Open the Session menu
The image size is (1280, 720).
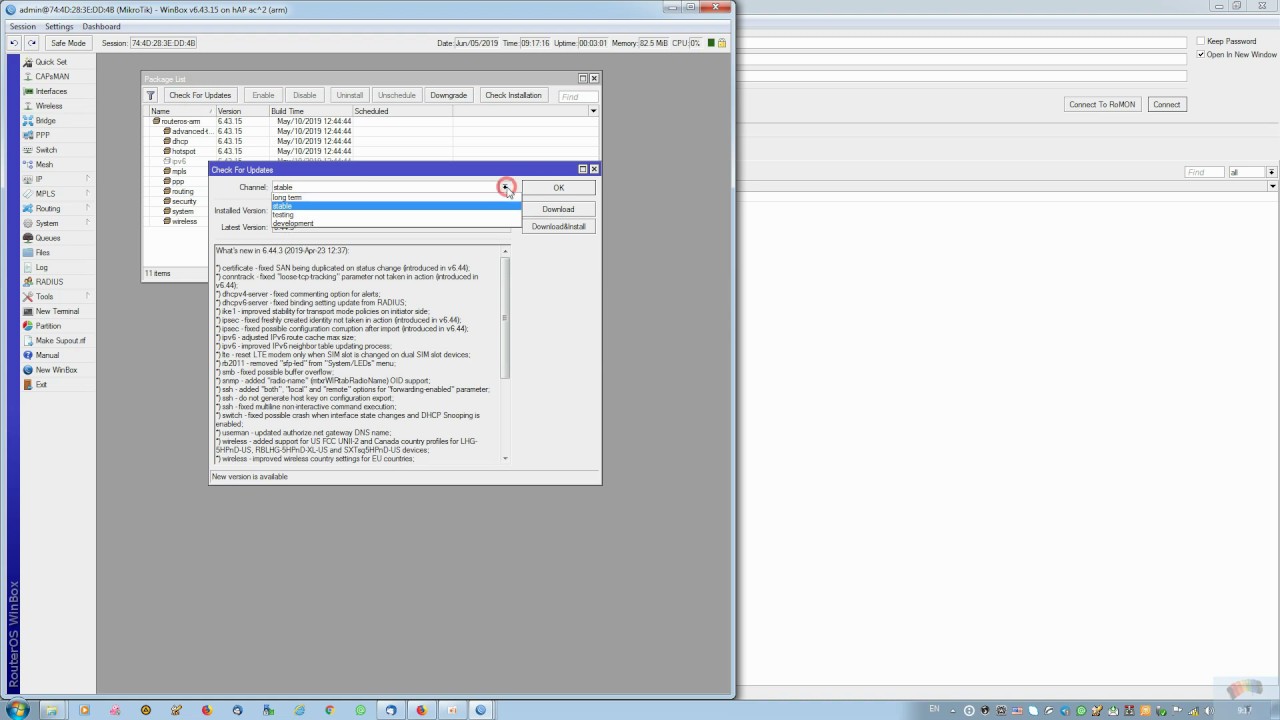22,26
